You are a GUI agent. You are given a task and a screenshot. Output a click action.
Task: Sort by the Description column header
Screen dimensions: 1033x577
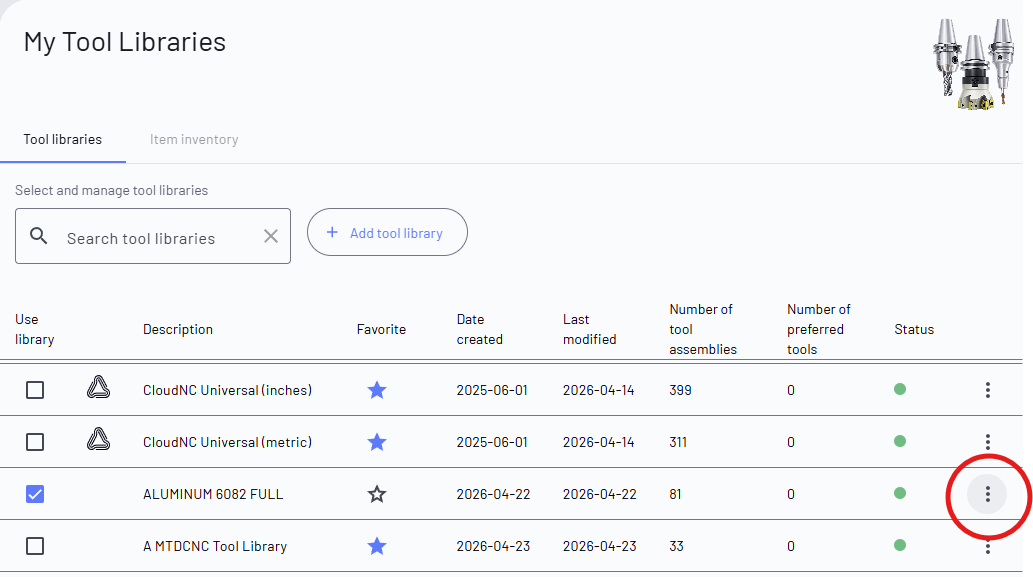[x=178, y=329]
